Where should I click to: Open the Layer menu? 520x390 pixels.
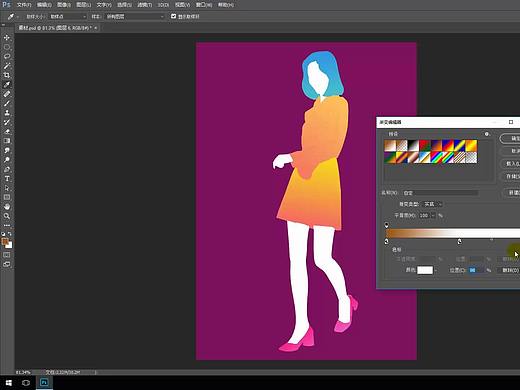(84, 5)
